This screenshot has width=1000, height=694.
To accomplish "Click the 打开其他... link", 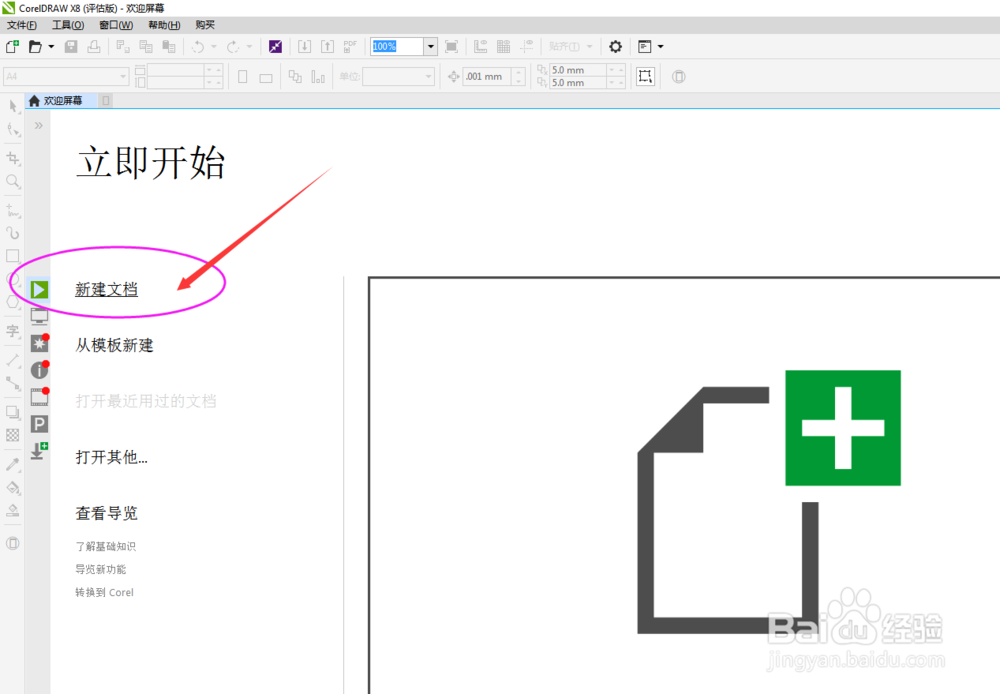I will (112, 457).
